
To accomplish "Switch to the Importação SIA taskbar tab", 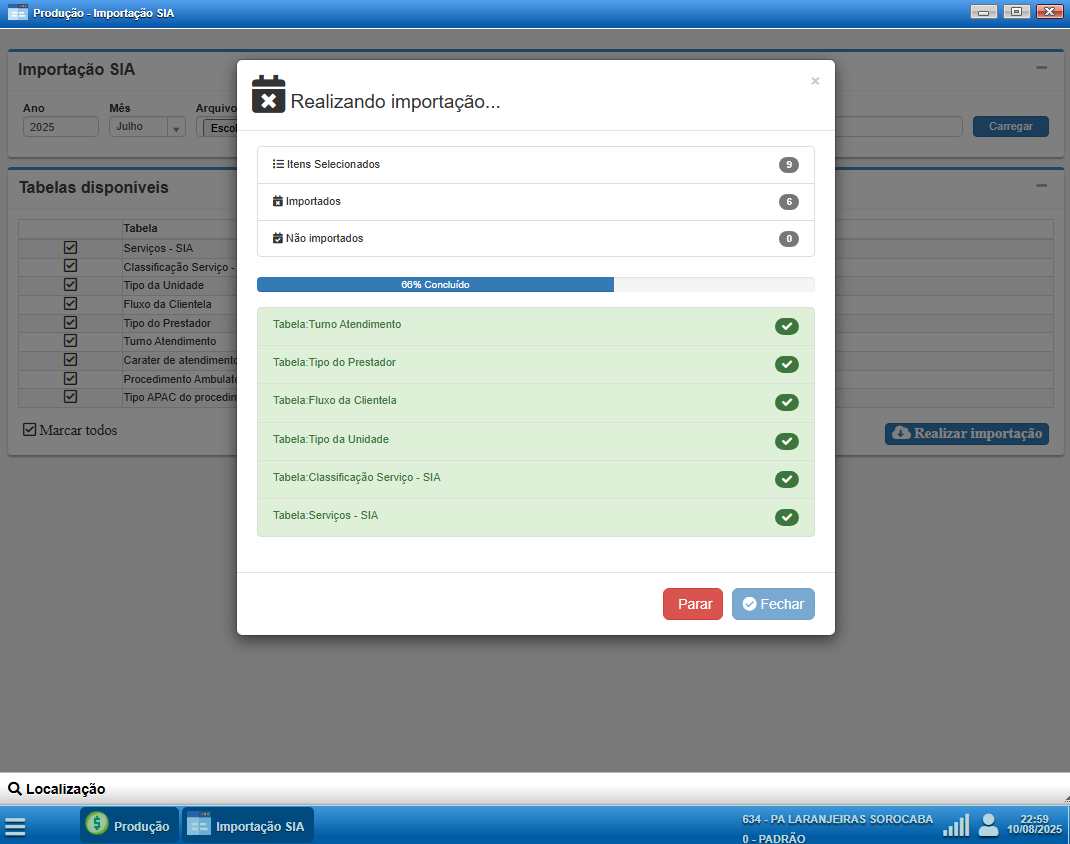I will pyautogui.click(x=248, y=826).
